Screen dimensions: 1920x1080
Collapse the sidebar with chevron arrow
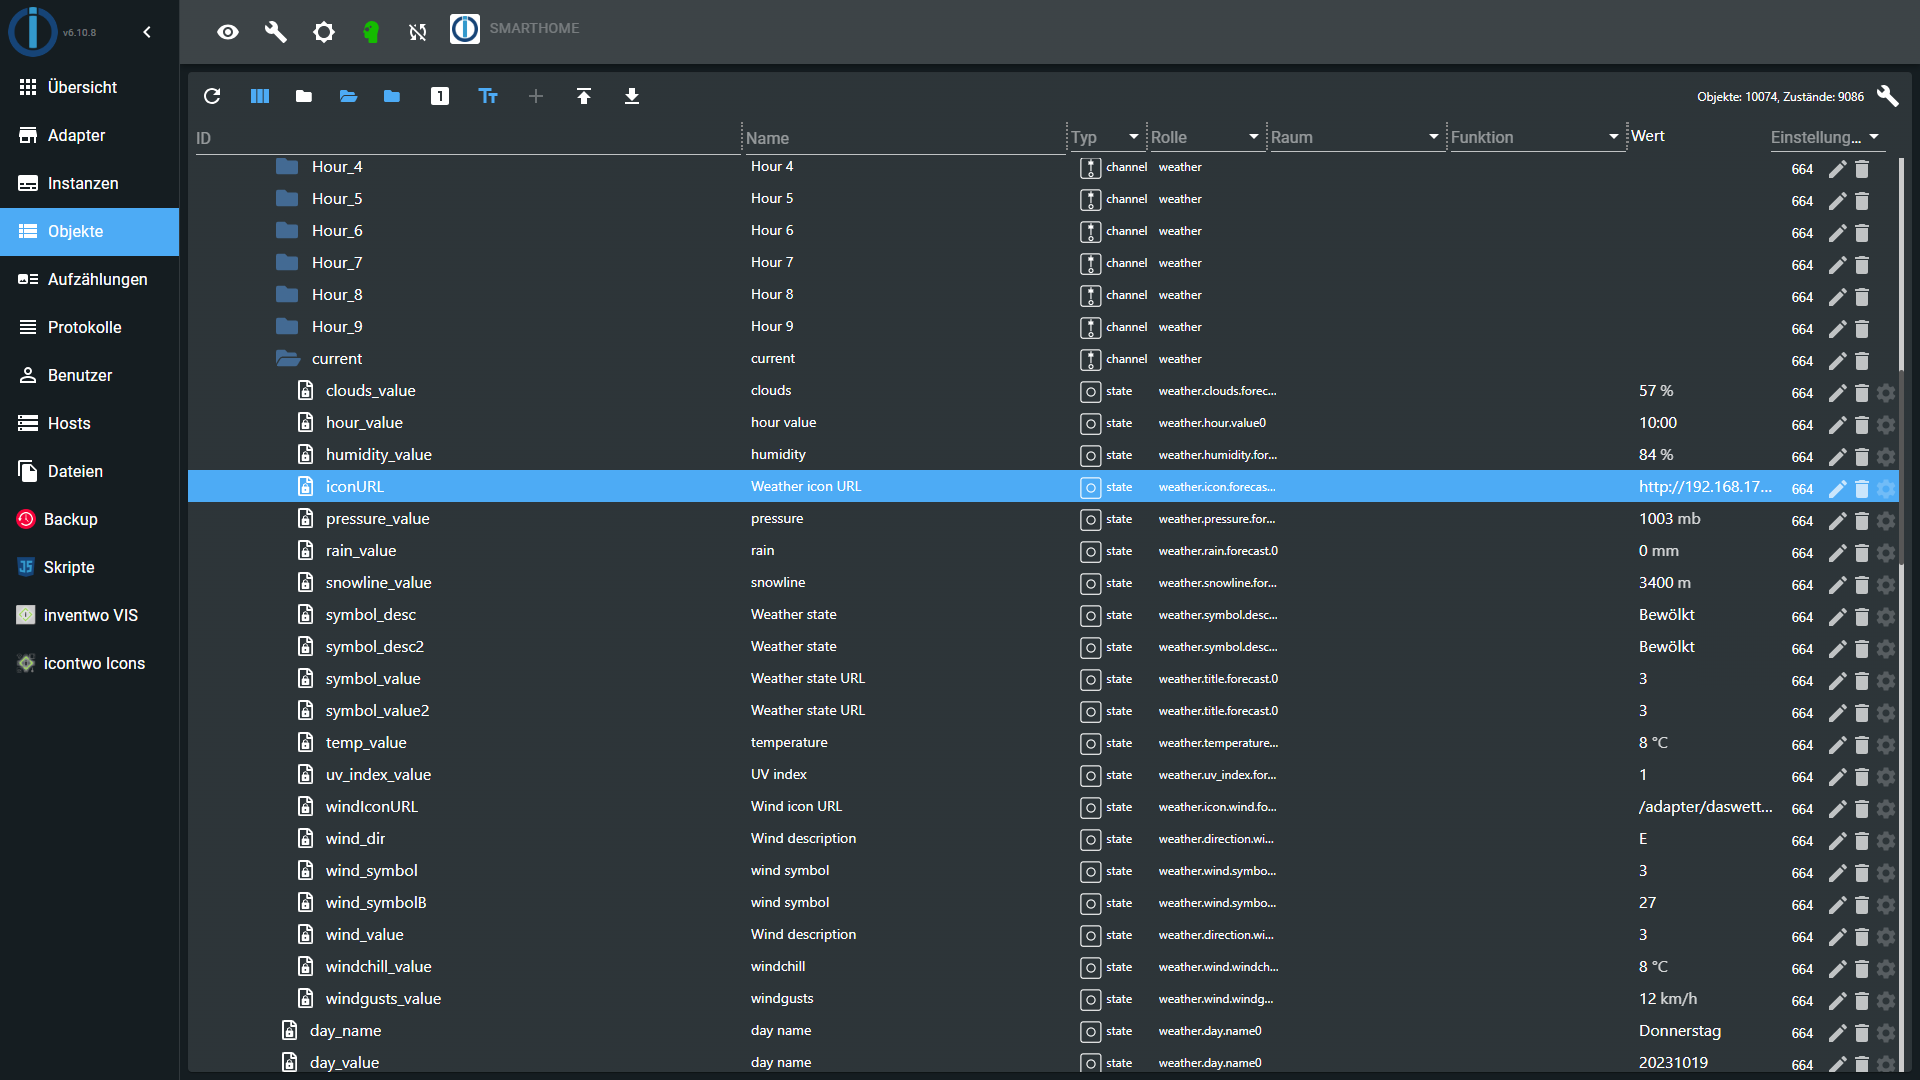coord(147,32)
